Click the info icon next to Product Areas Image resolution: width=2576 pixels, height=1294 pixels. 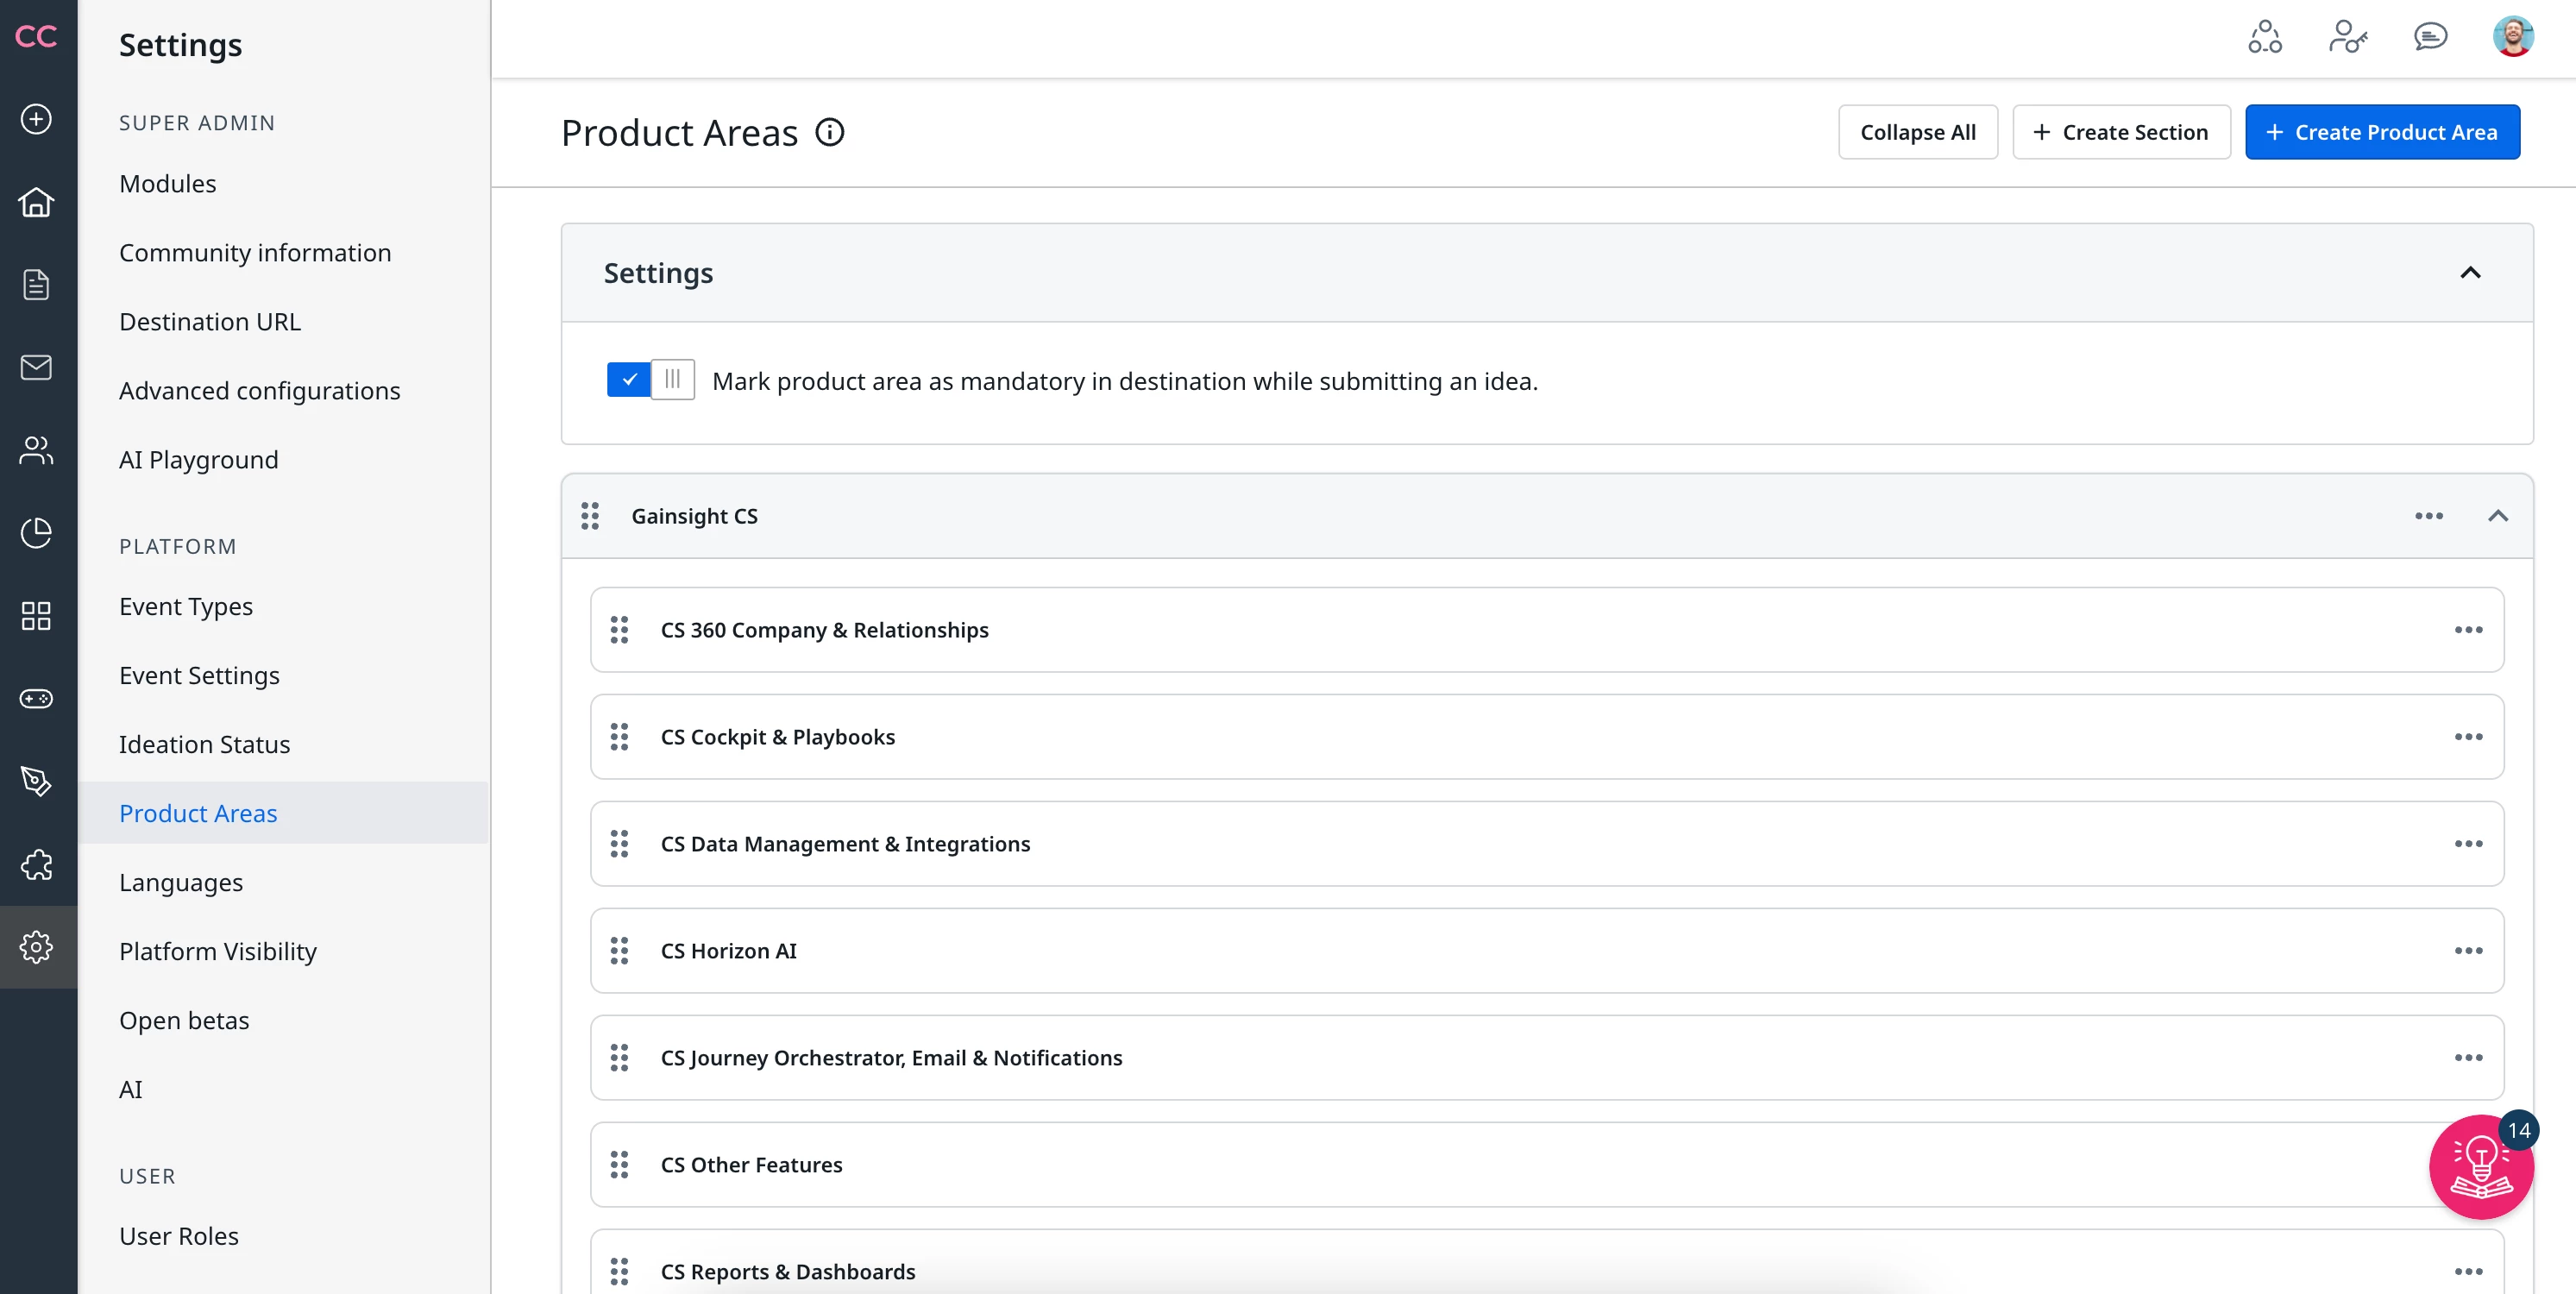tap(830, 132)
